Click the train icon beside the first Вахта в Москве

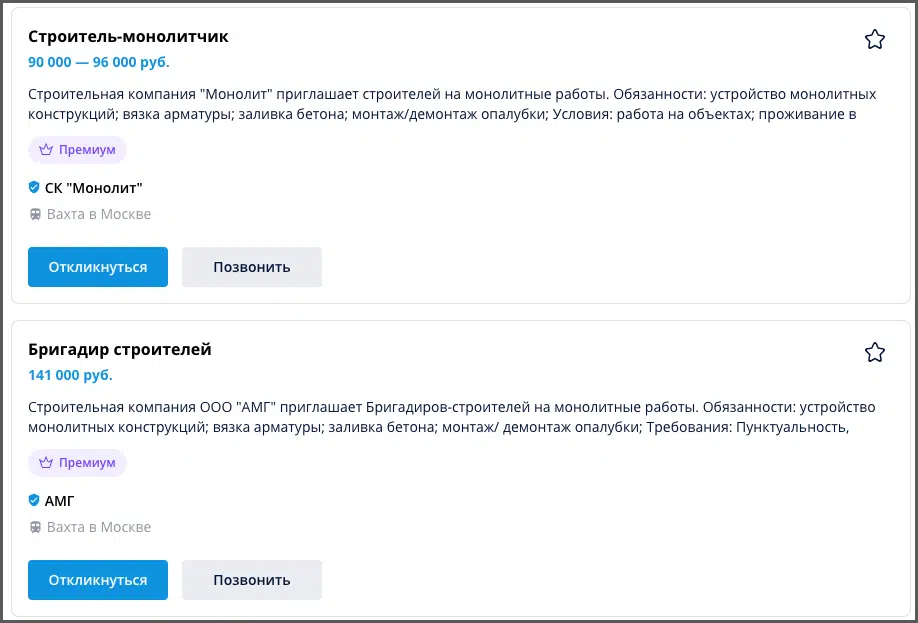(x=35, y=215)
